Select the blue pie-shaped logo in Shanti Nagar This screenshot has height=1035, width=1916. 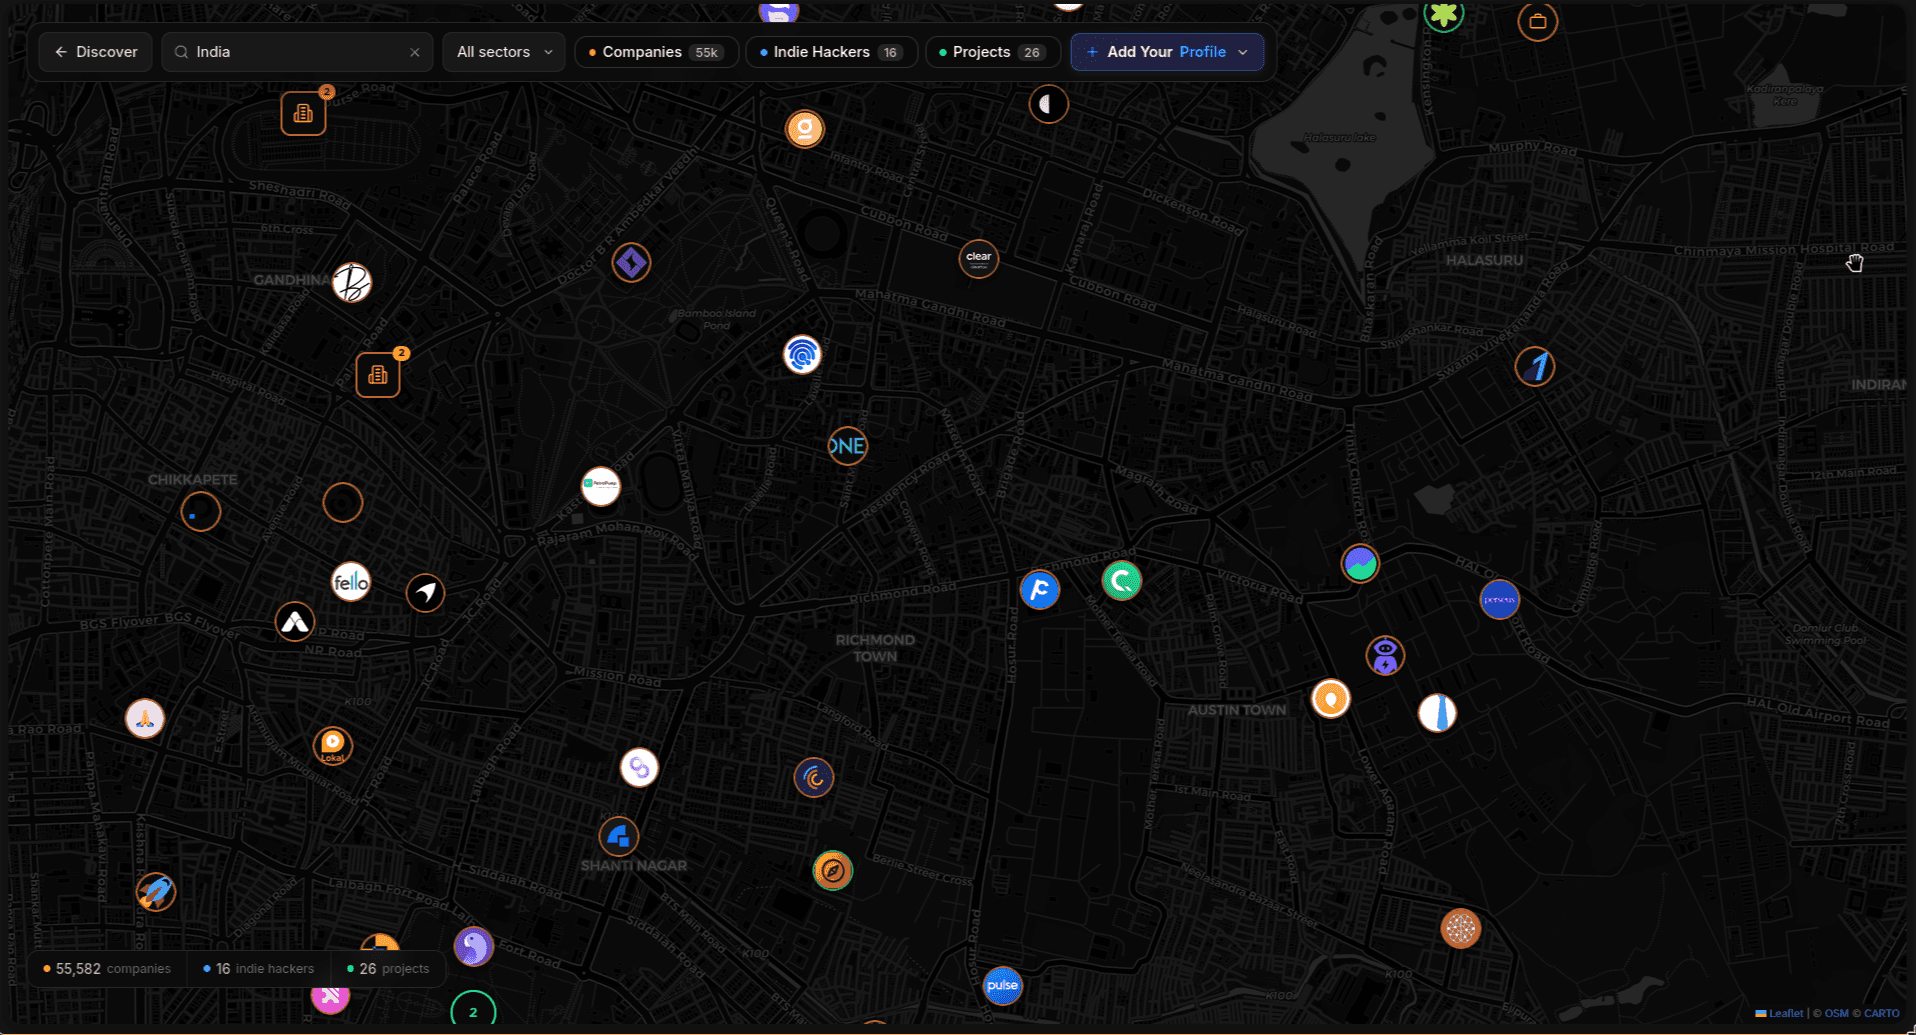coord(619,837)
